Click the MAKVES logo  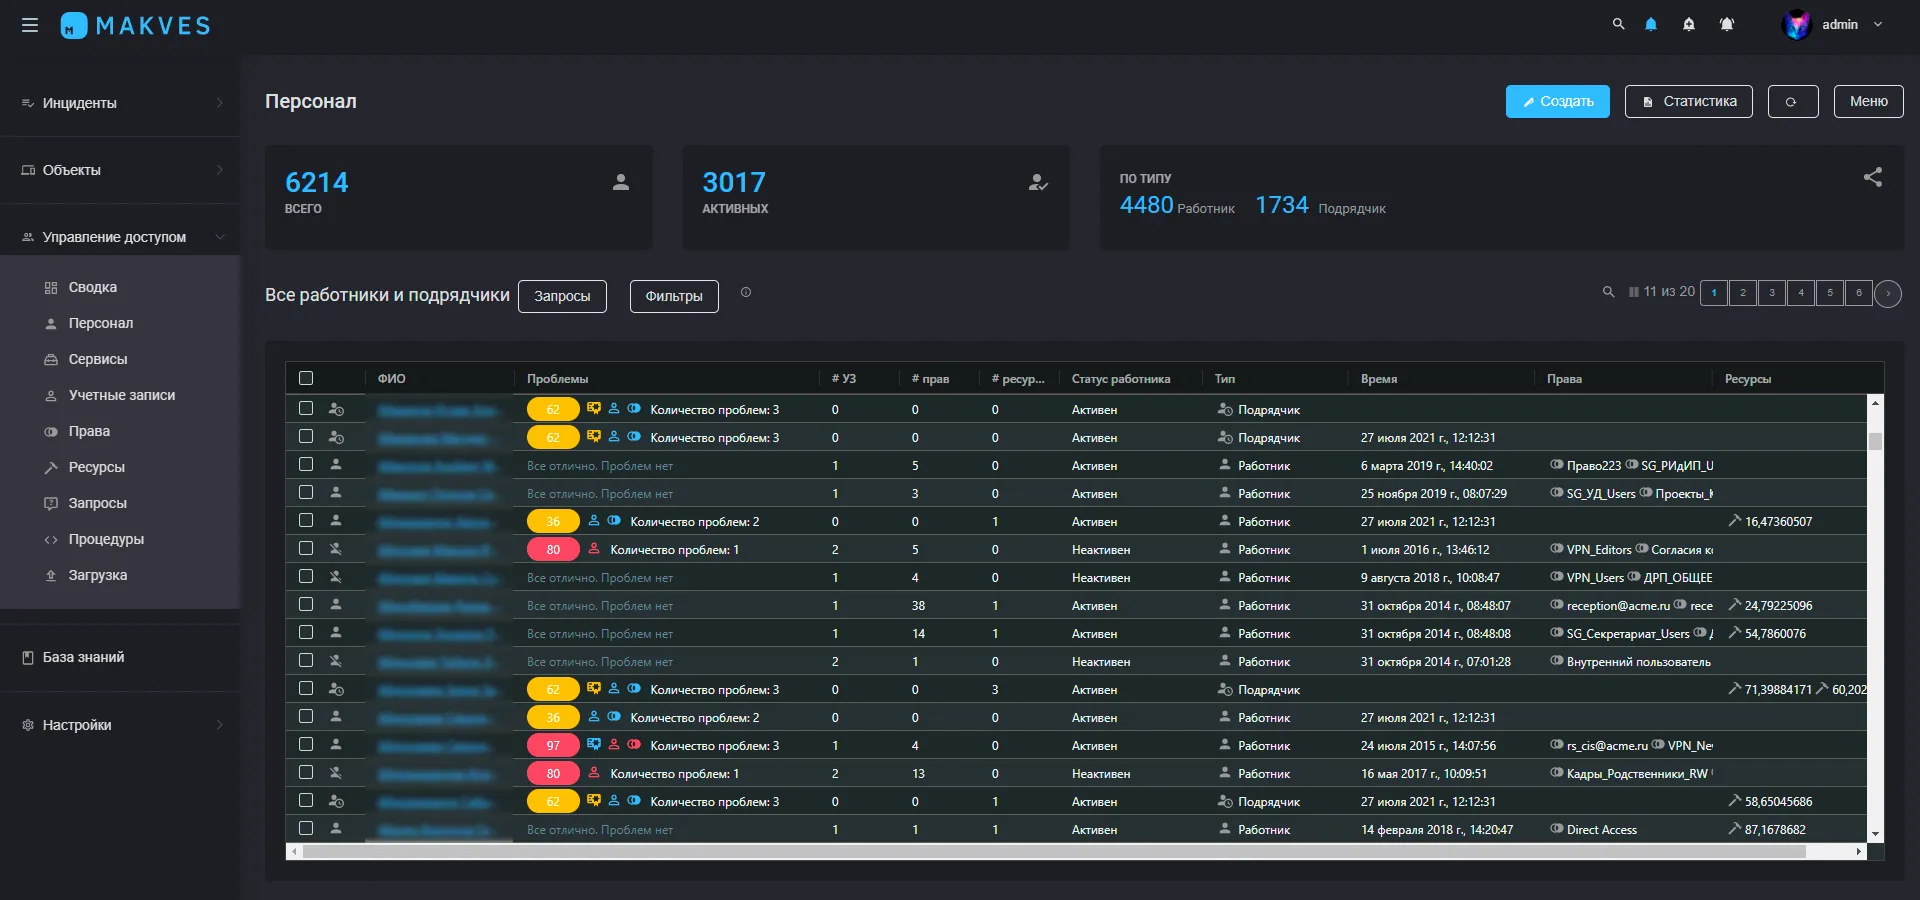pos(136,25)
